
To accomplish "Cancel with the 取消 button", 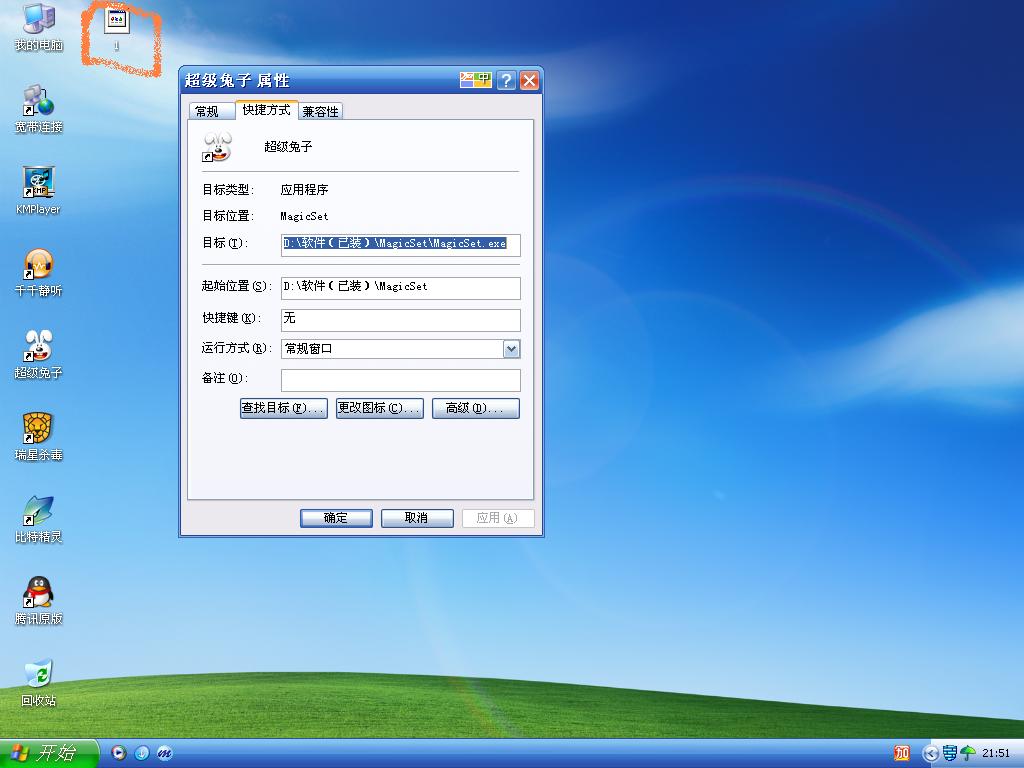I will point(417,518).
